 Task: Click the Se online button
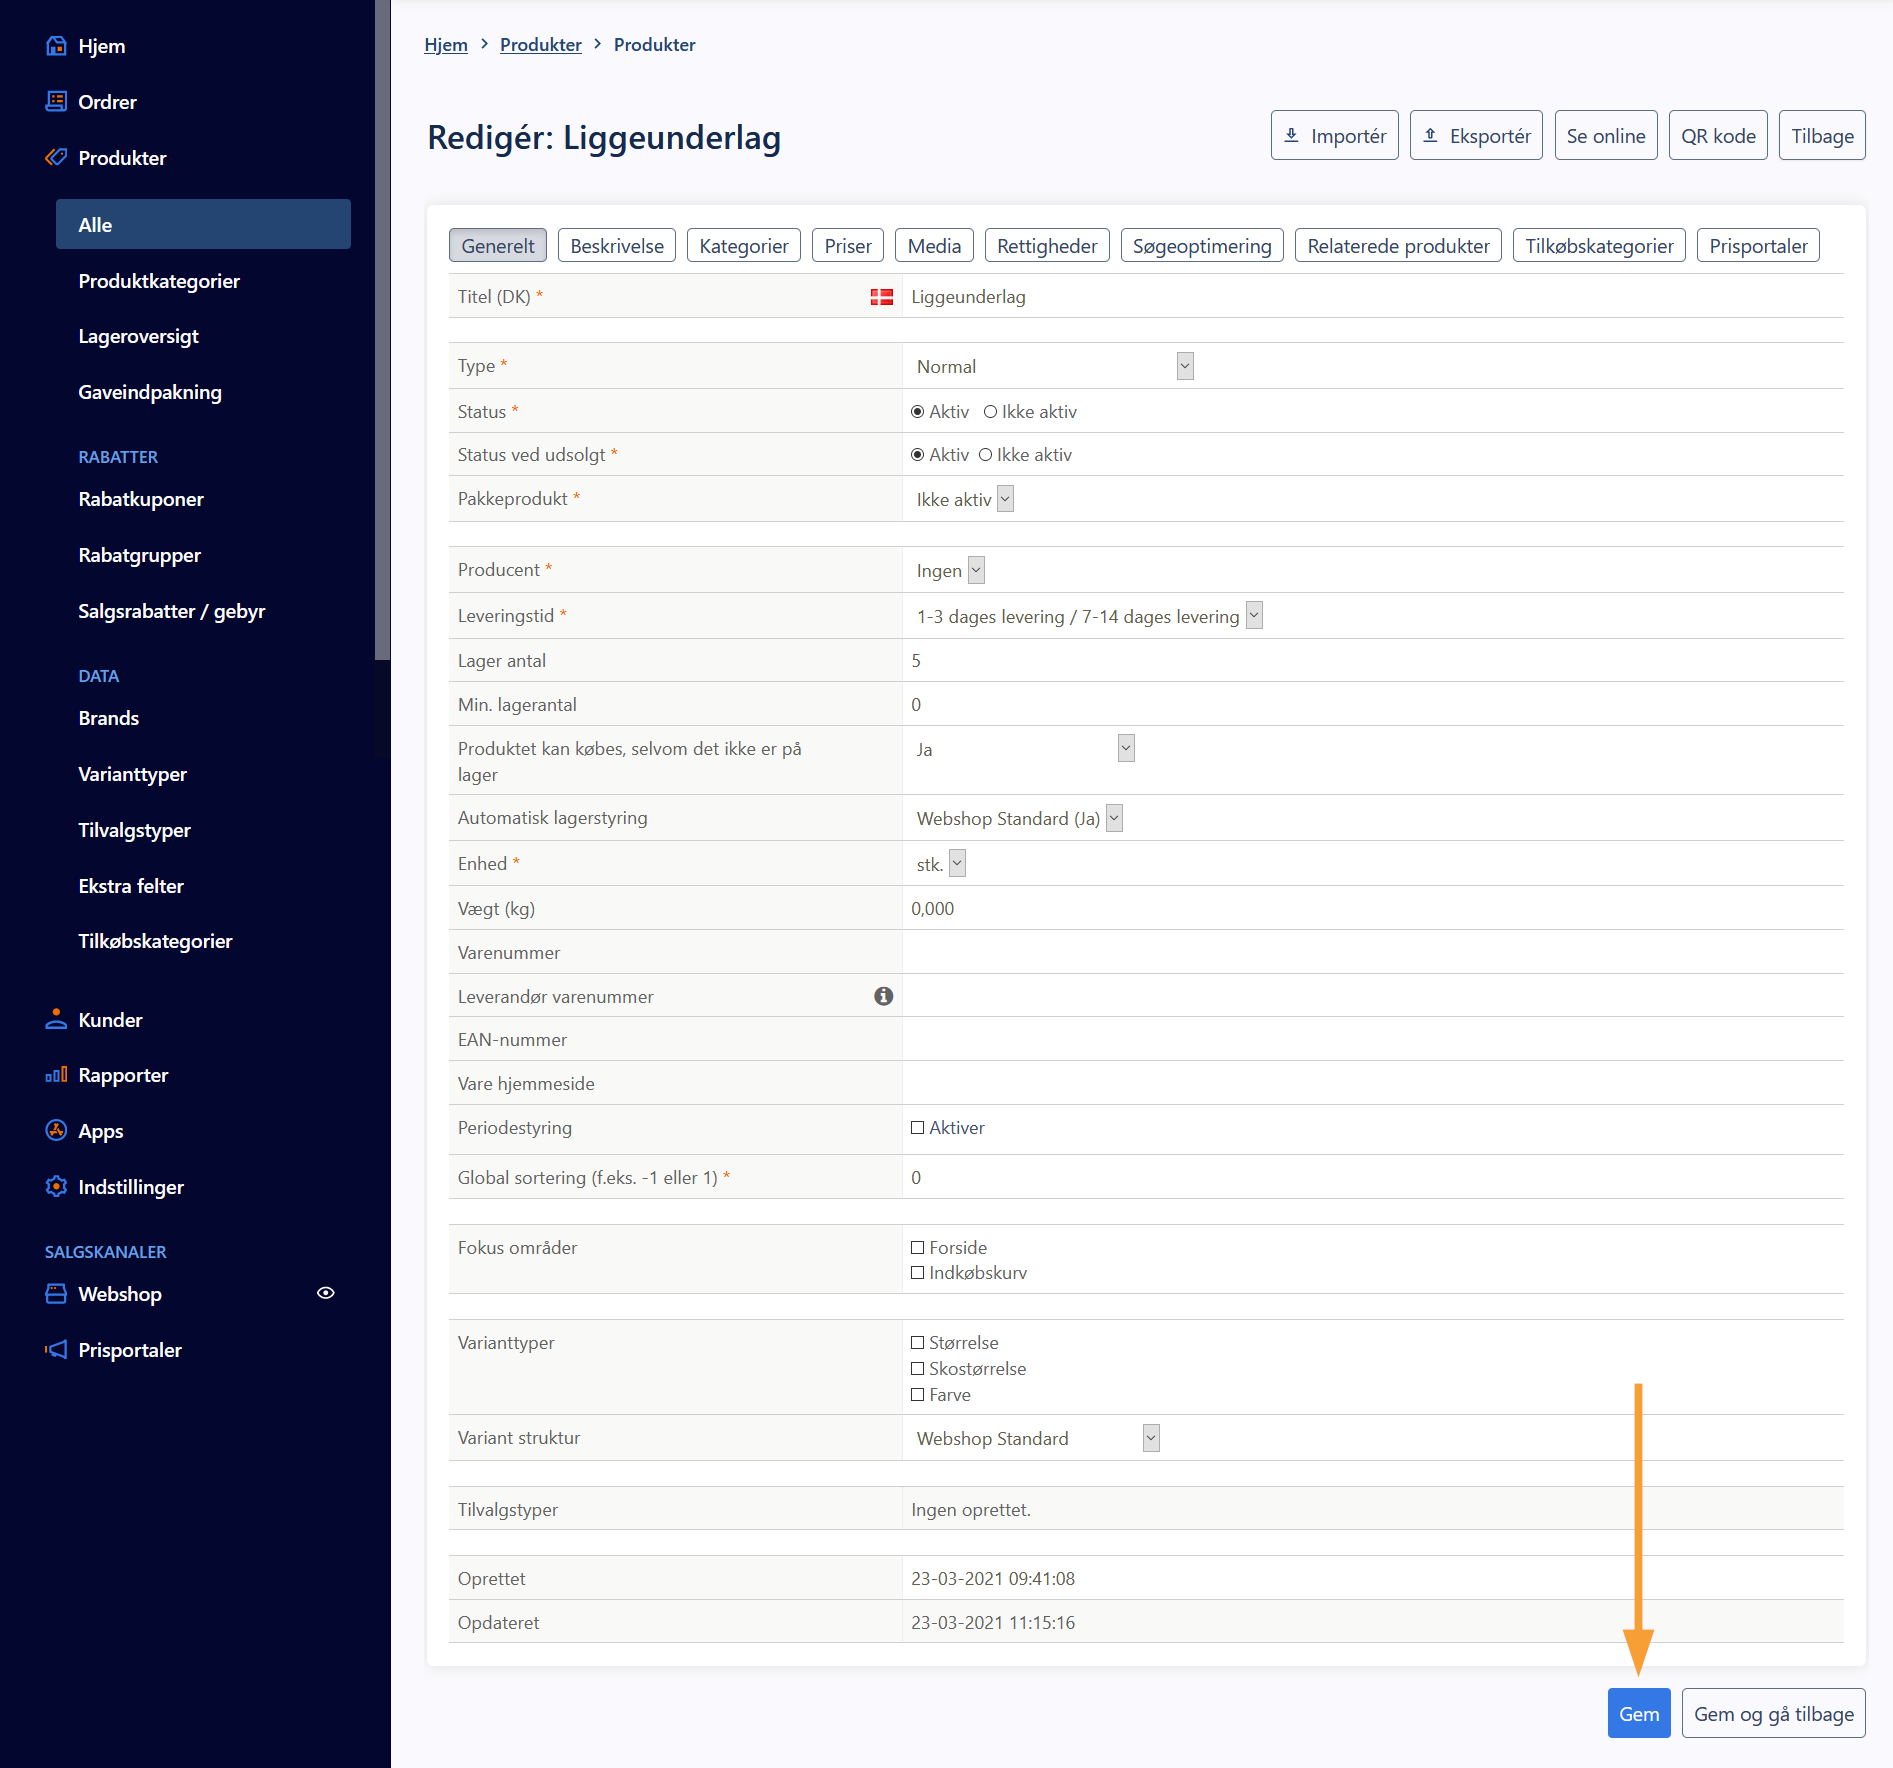(1606, 135)
